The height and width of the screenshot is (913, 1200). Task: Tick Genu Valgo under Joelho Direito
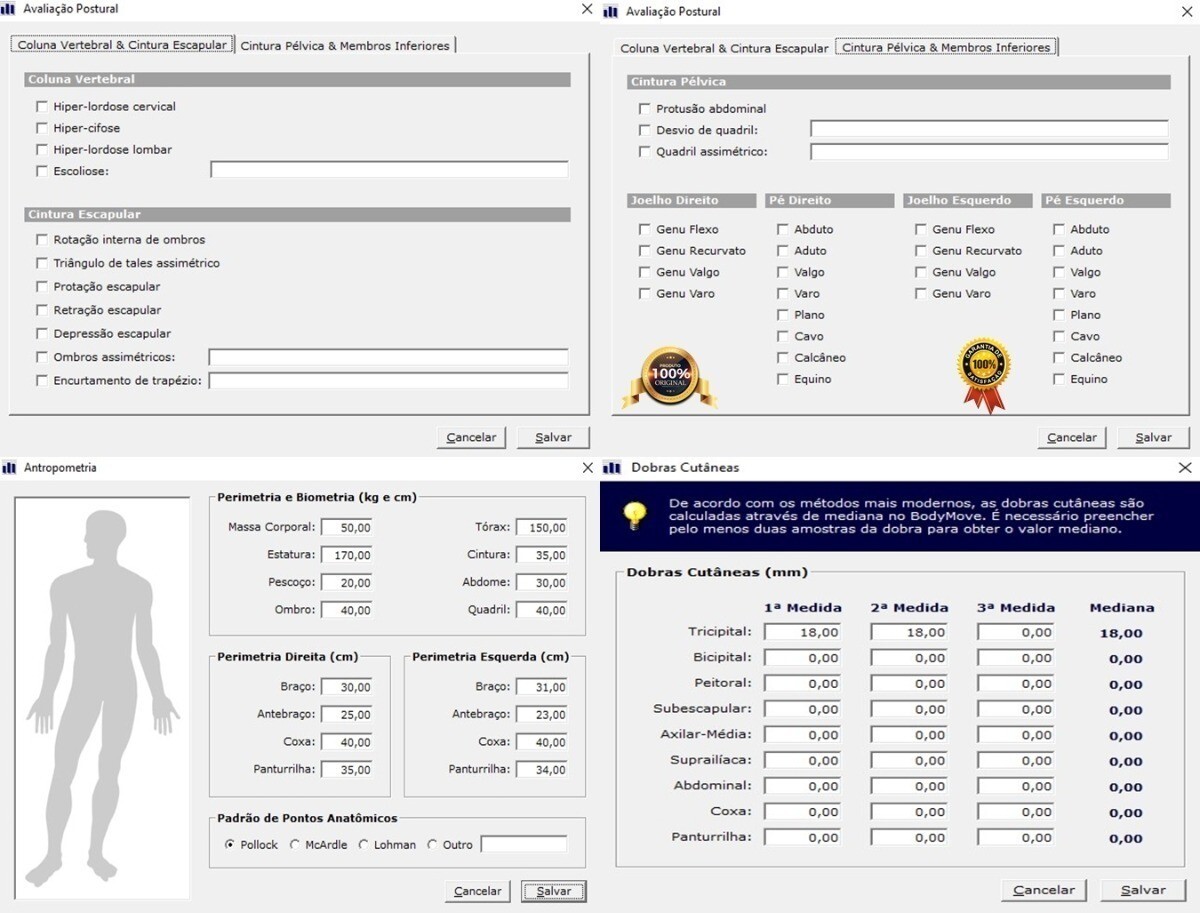point(645,272)
